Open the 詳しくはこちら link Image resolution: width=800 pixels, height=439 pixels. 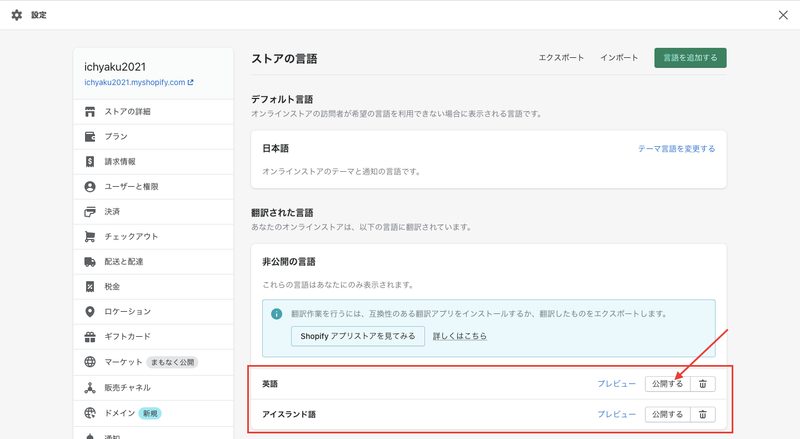tap(460, 336)
